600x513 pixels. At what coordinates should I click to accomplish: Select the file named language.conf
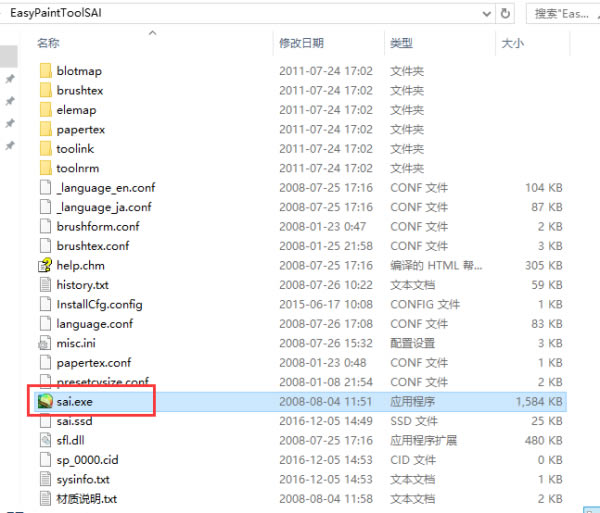click(95, 324)
